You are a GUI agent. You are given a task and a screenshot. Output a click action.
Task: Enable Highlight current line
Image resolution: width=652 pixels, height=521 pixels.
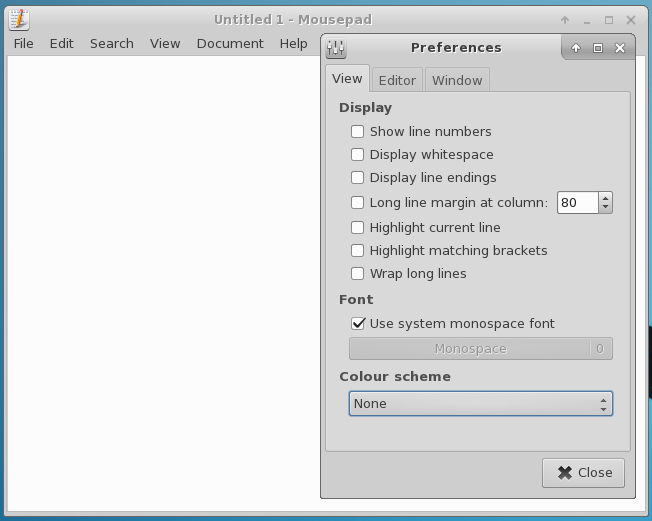(357, 227)
